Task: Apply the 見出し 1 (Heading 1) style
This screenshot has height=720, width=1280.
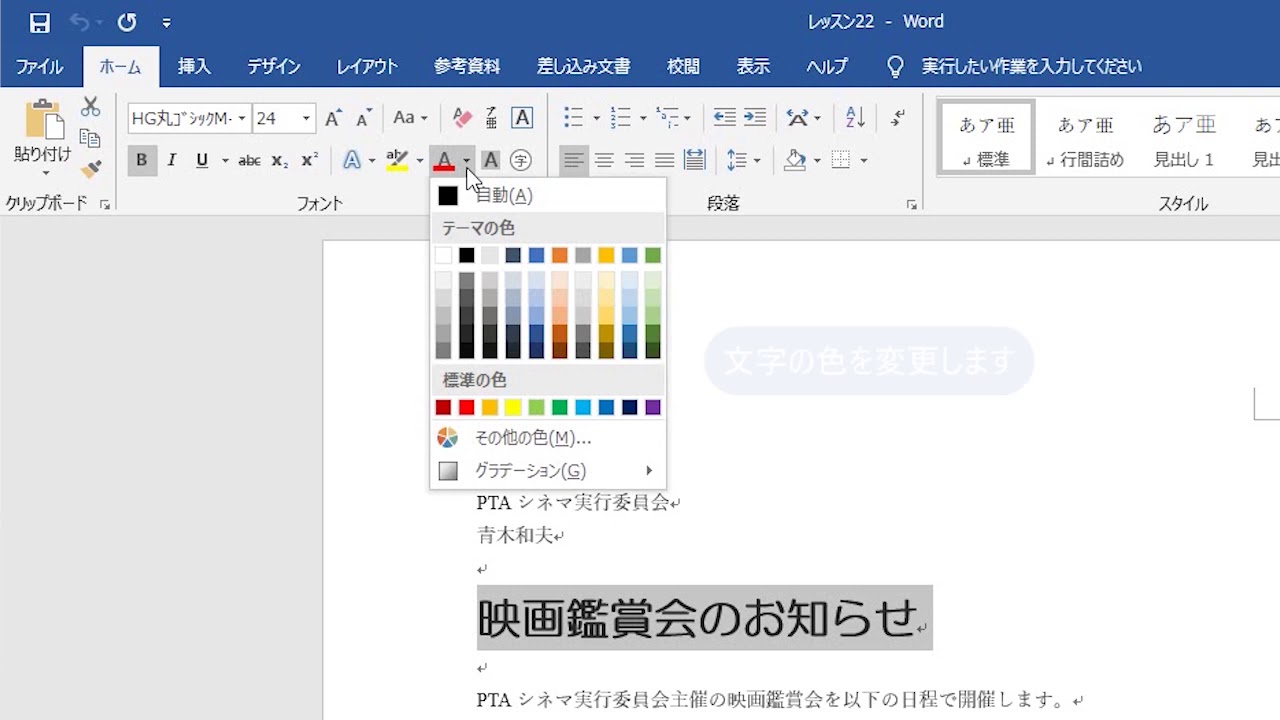Action: coord(1184,138)
